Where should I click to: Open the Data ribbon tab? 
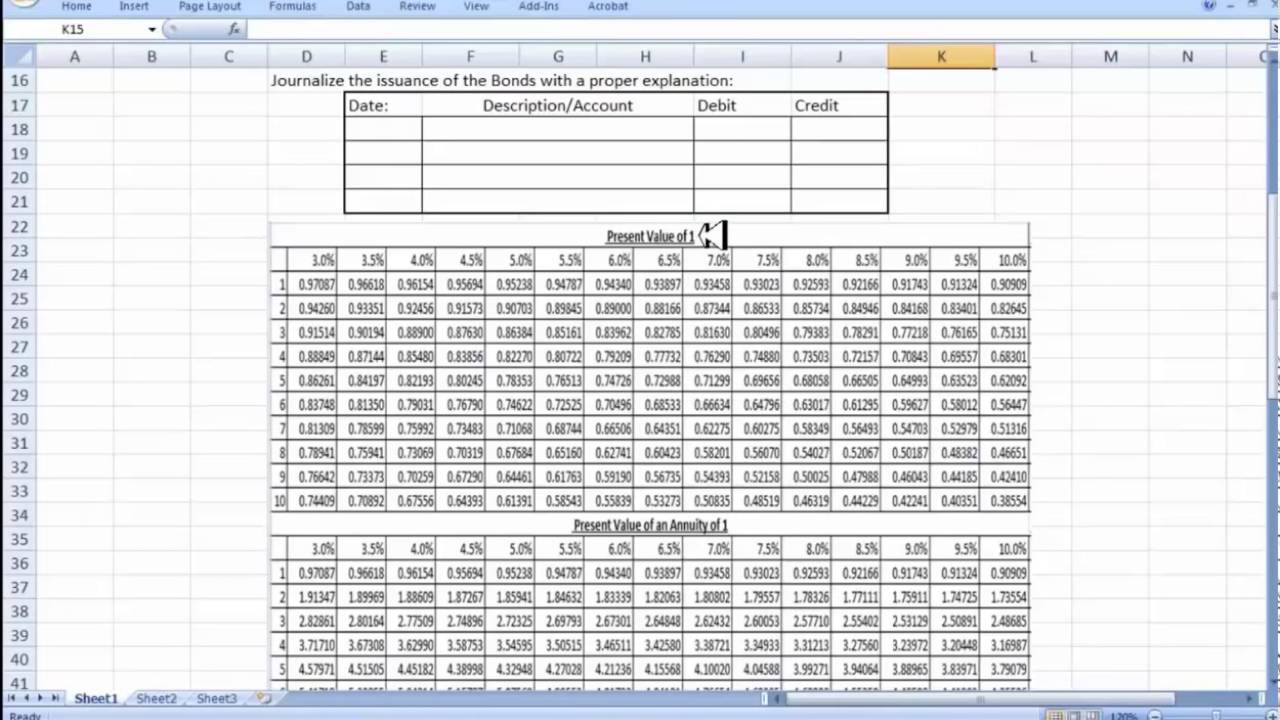(358, 6)
